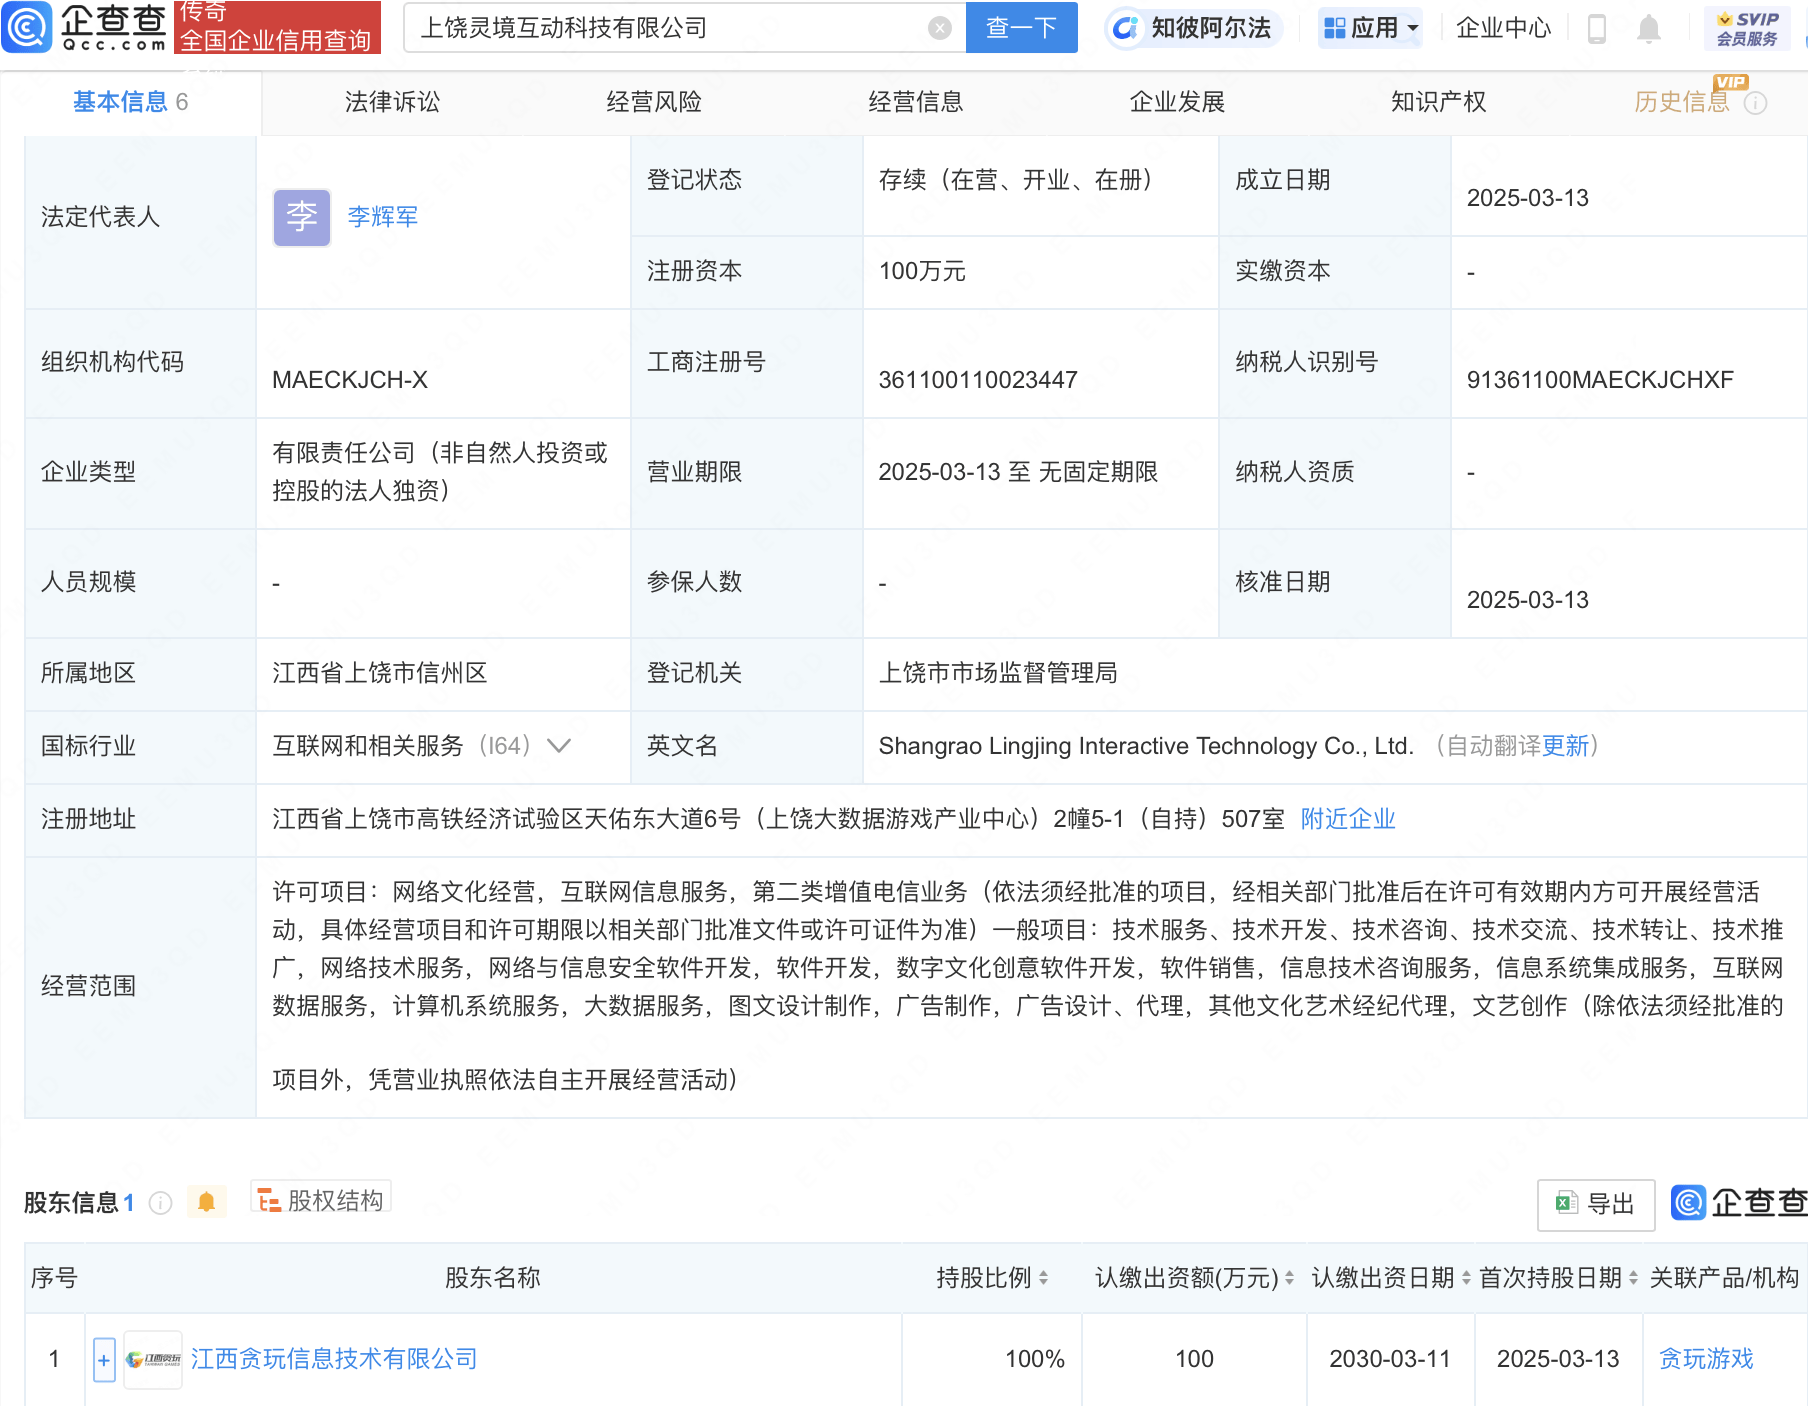The width and height of the screenshot is (1808, 1406).
Task: Click English name Shangrao Lingjing Interactive Technology
Action: coord(1146,746)
